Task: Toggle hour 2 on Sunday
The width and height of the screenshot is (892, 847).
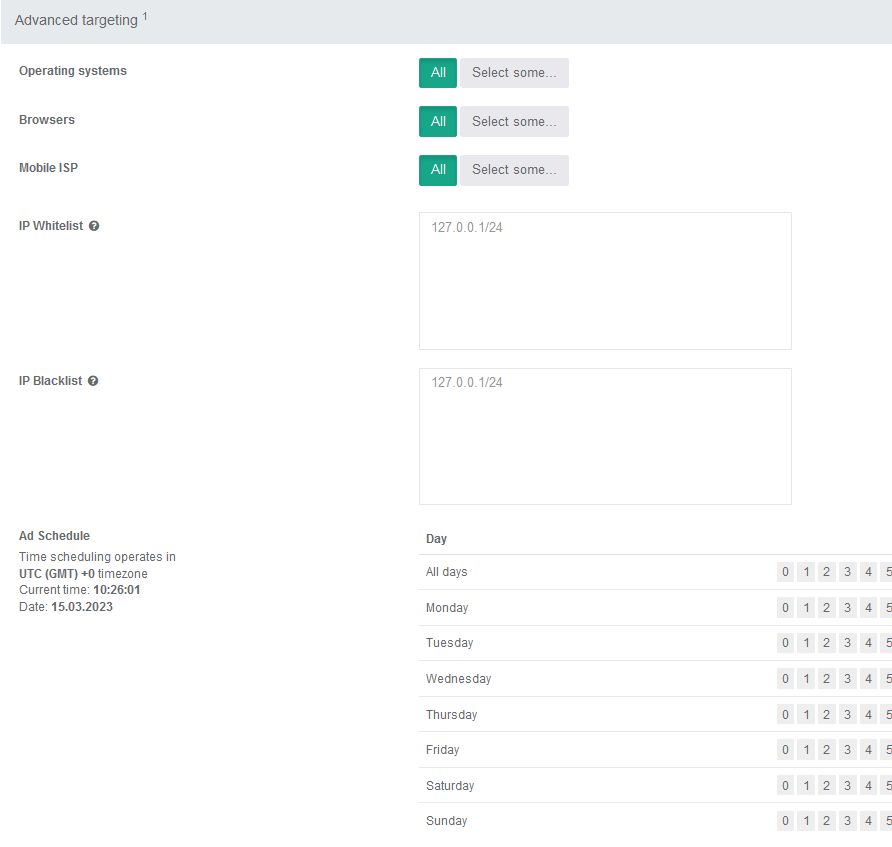Action: pyautogui.click(x=826, y=821)
